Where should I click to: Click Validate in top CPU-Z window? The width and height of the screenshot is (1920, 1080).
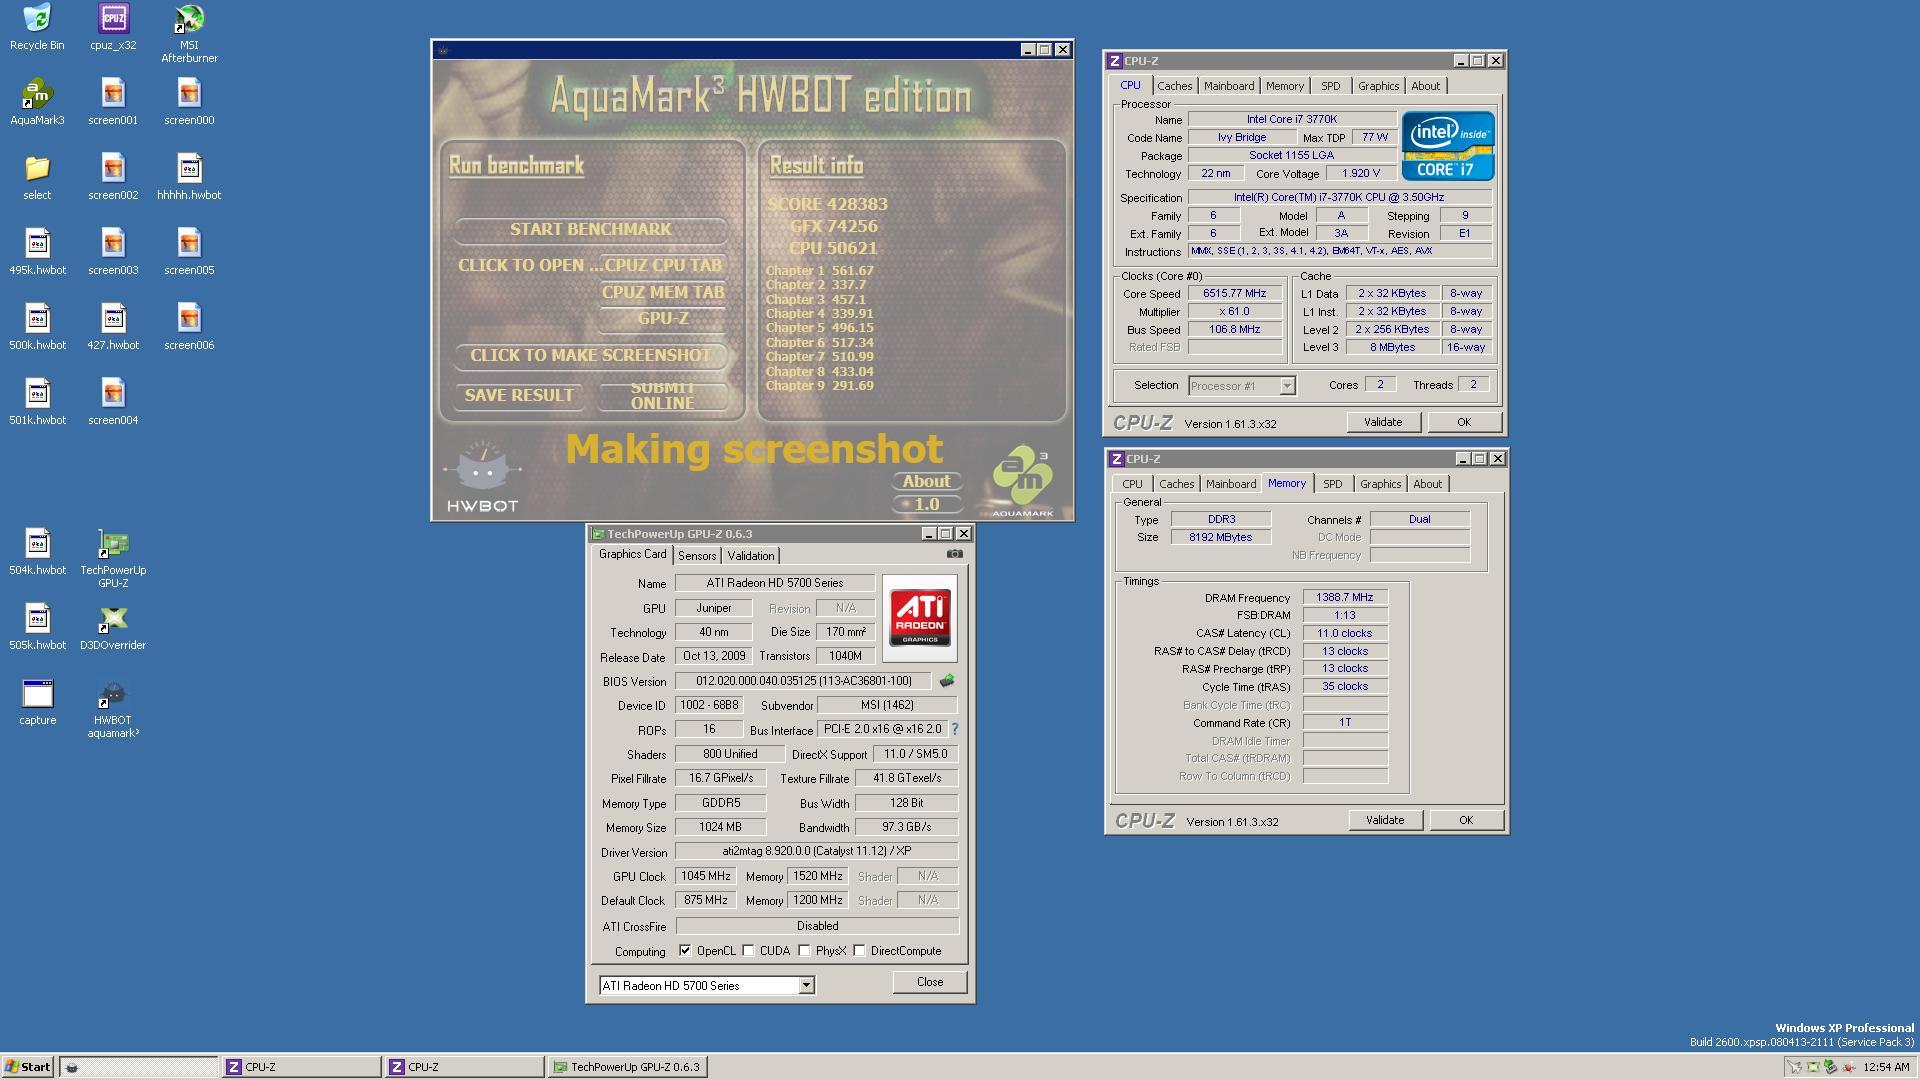1383,422
